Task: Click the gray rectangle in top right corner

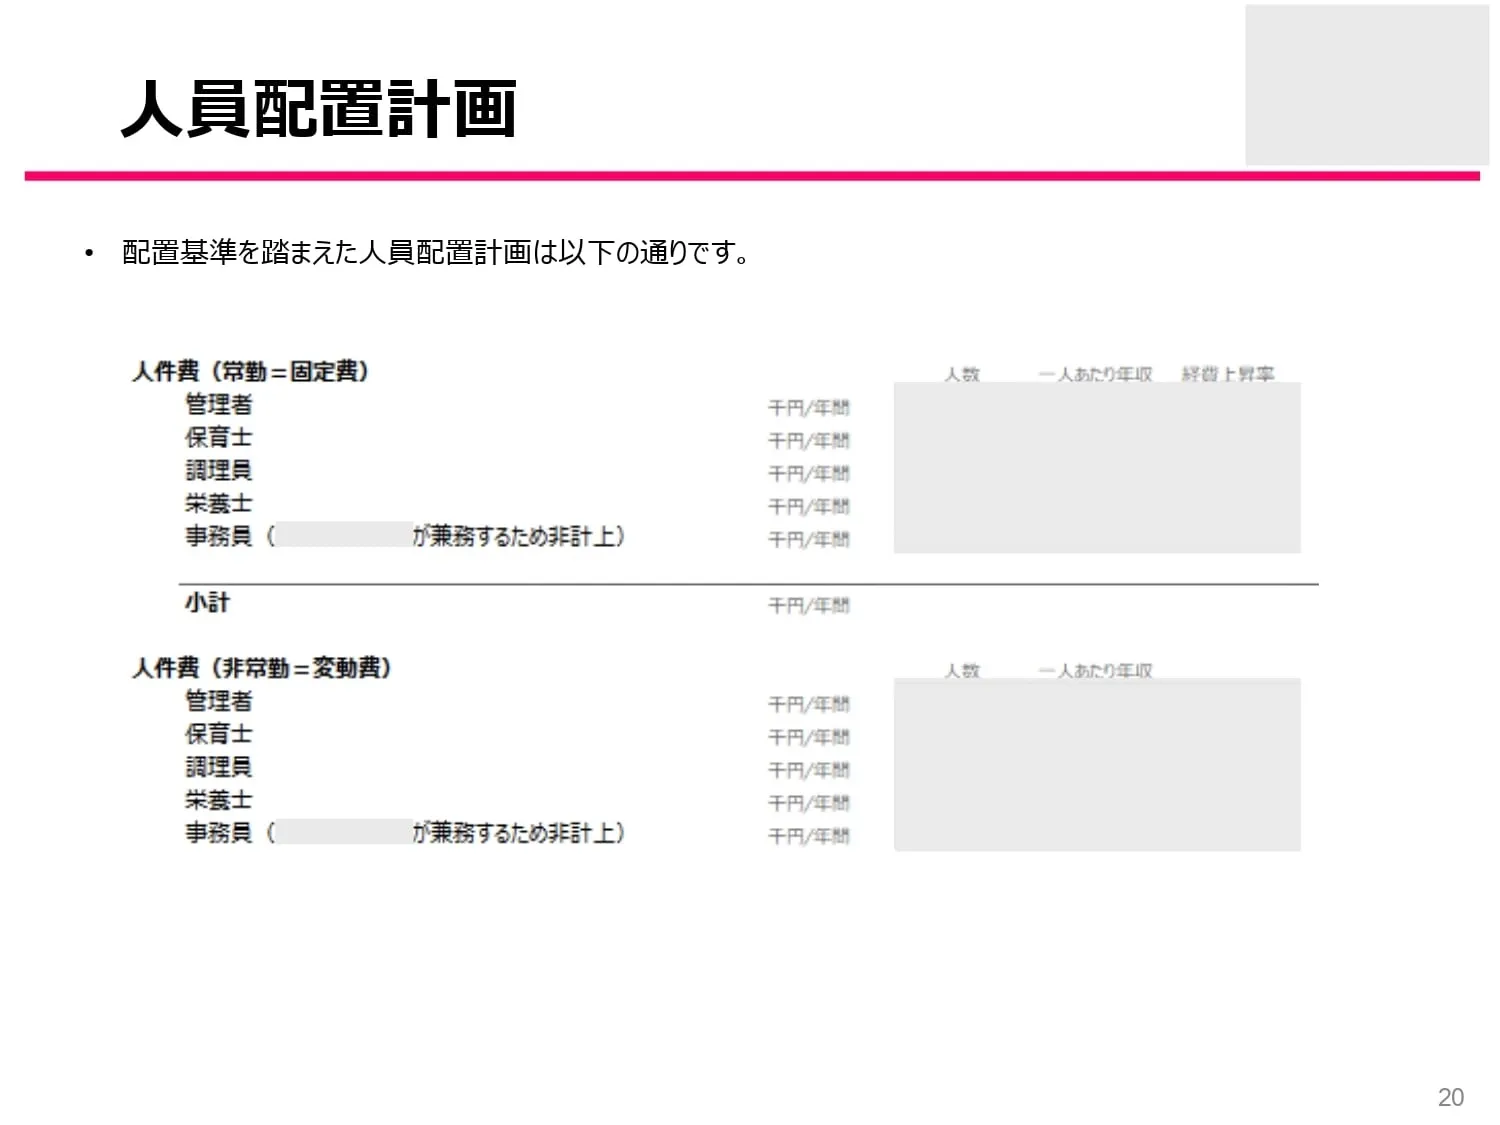Action: point(1367,83)
